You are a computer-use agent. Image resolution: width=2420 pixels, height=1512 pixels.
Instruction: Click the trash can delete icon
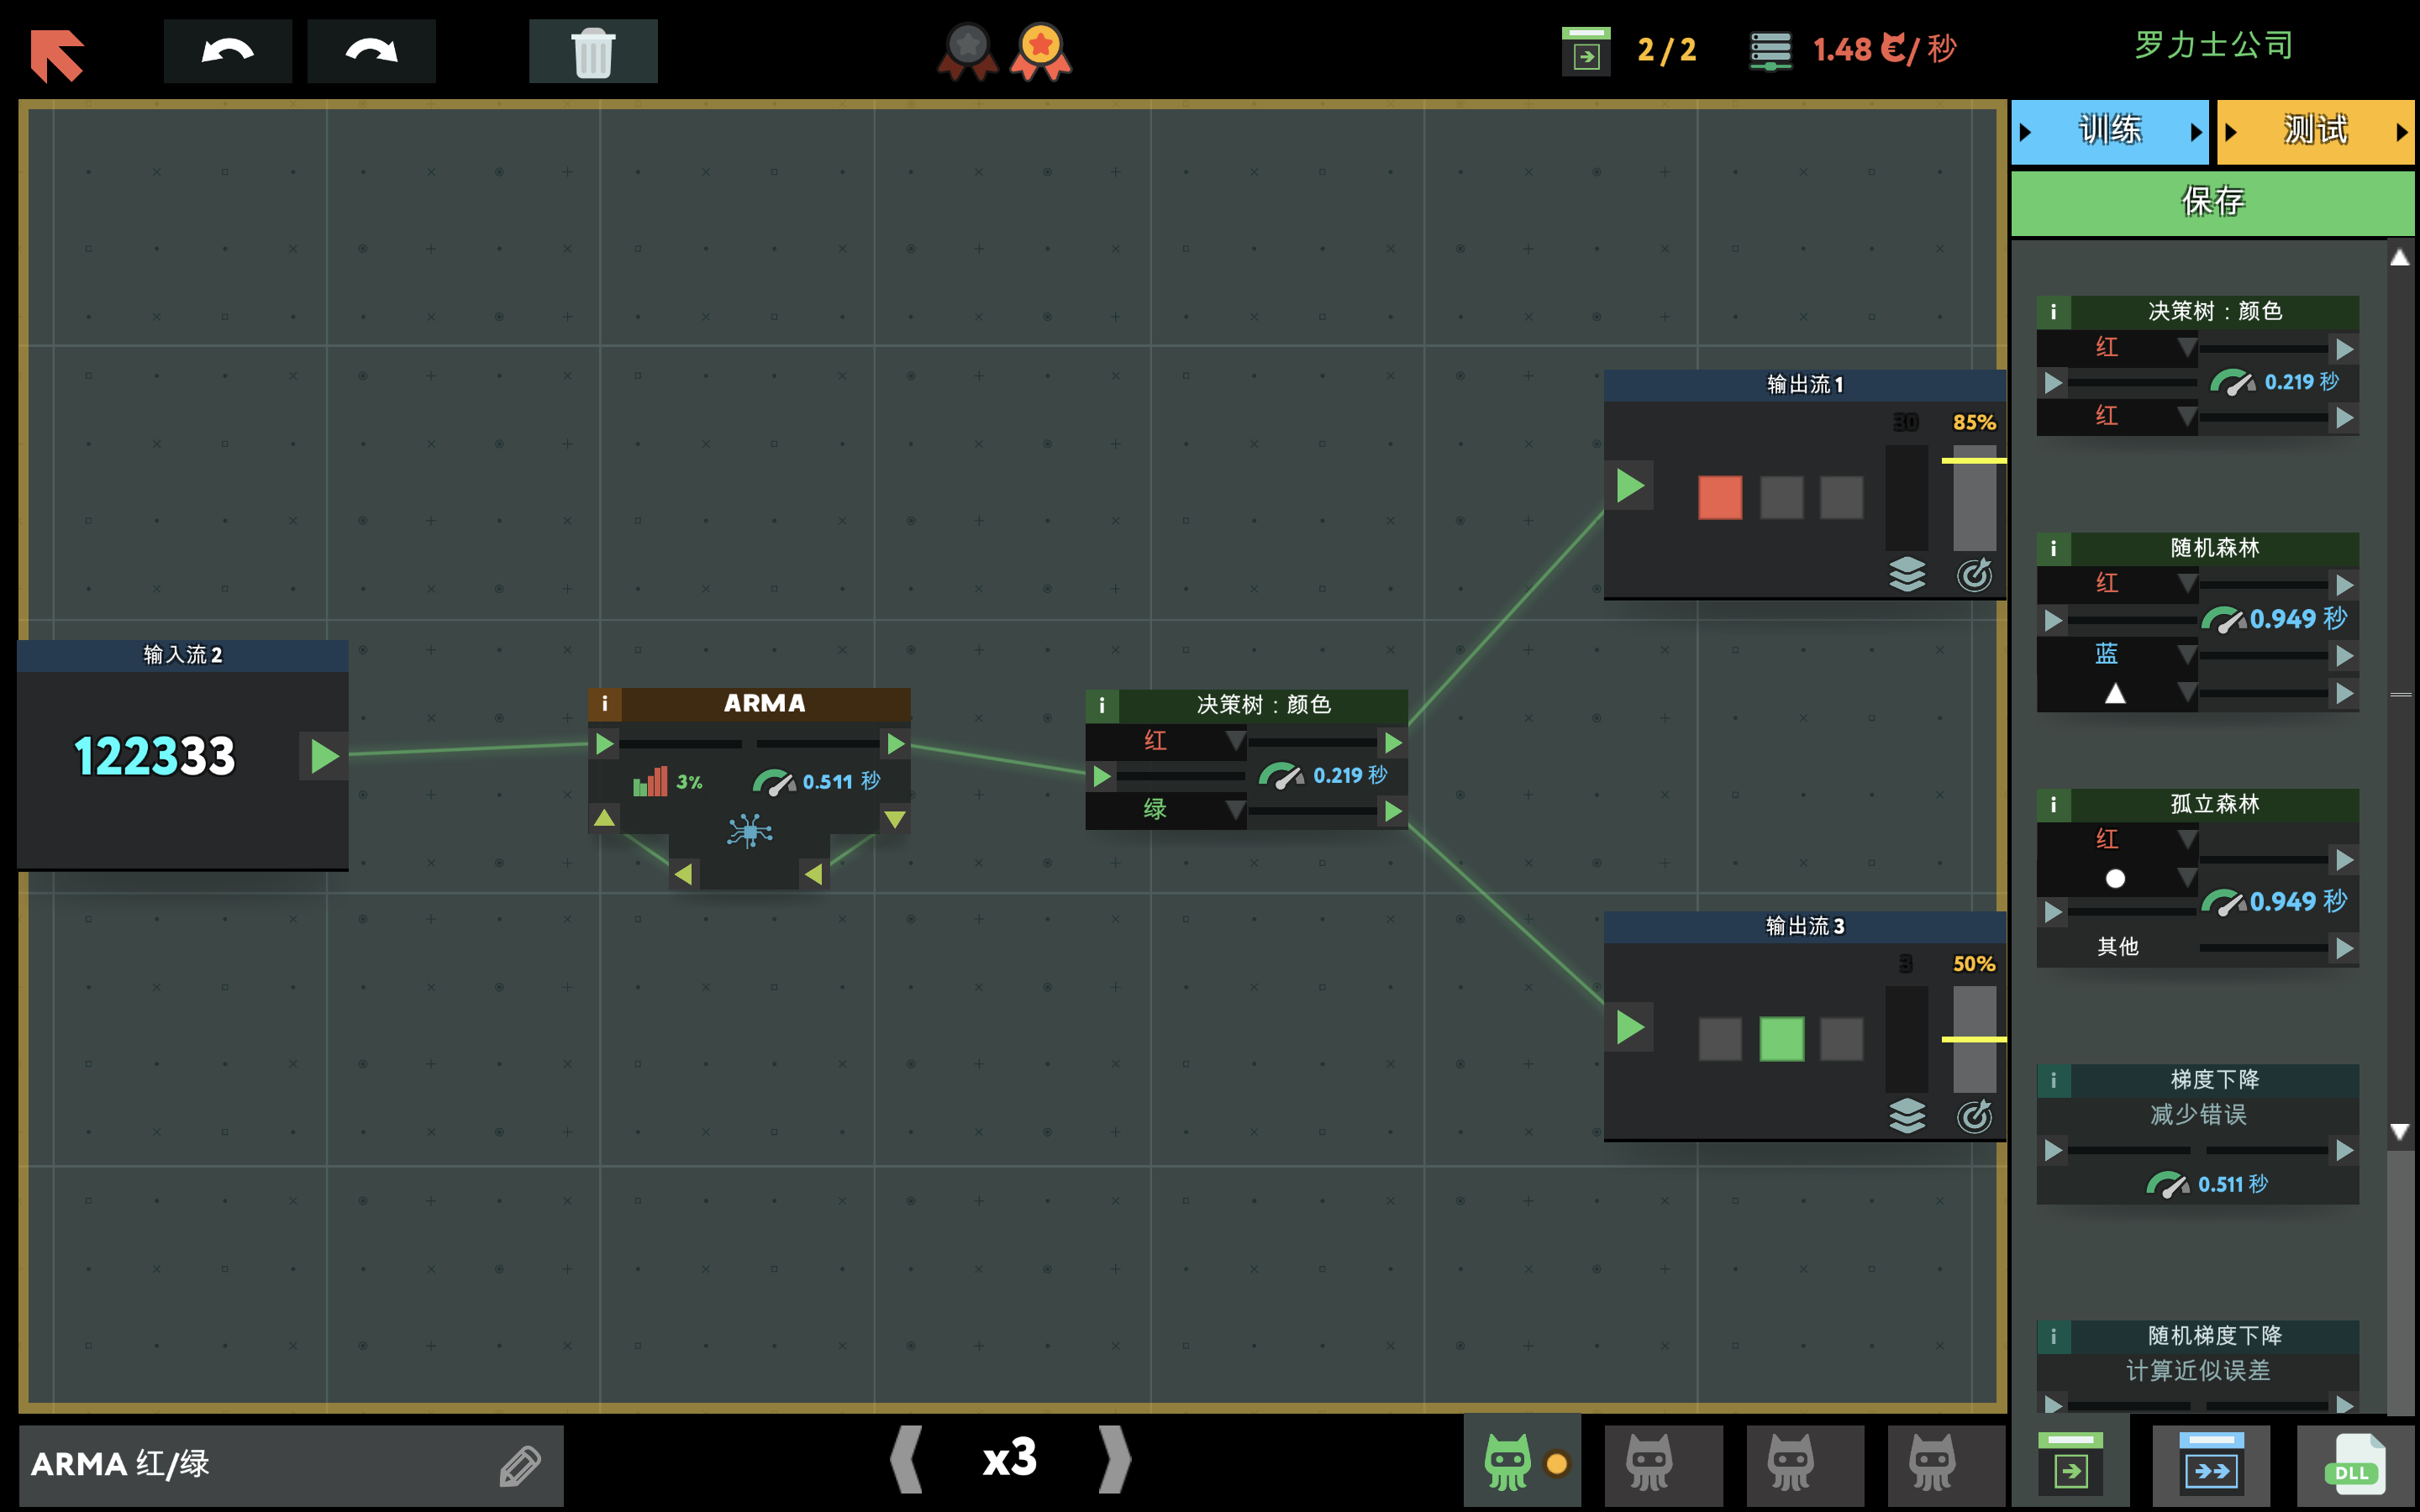click(x=593, y=51)
